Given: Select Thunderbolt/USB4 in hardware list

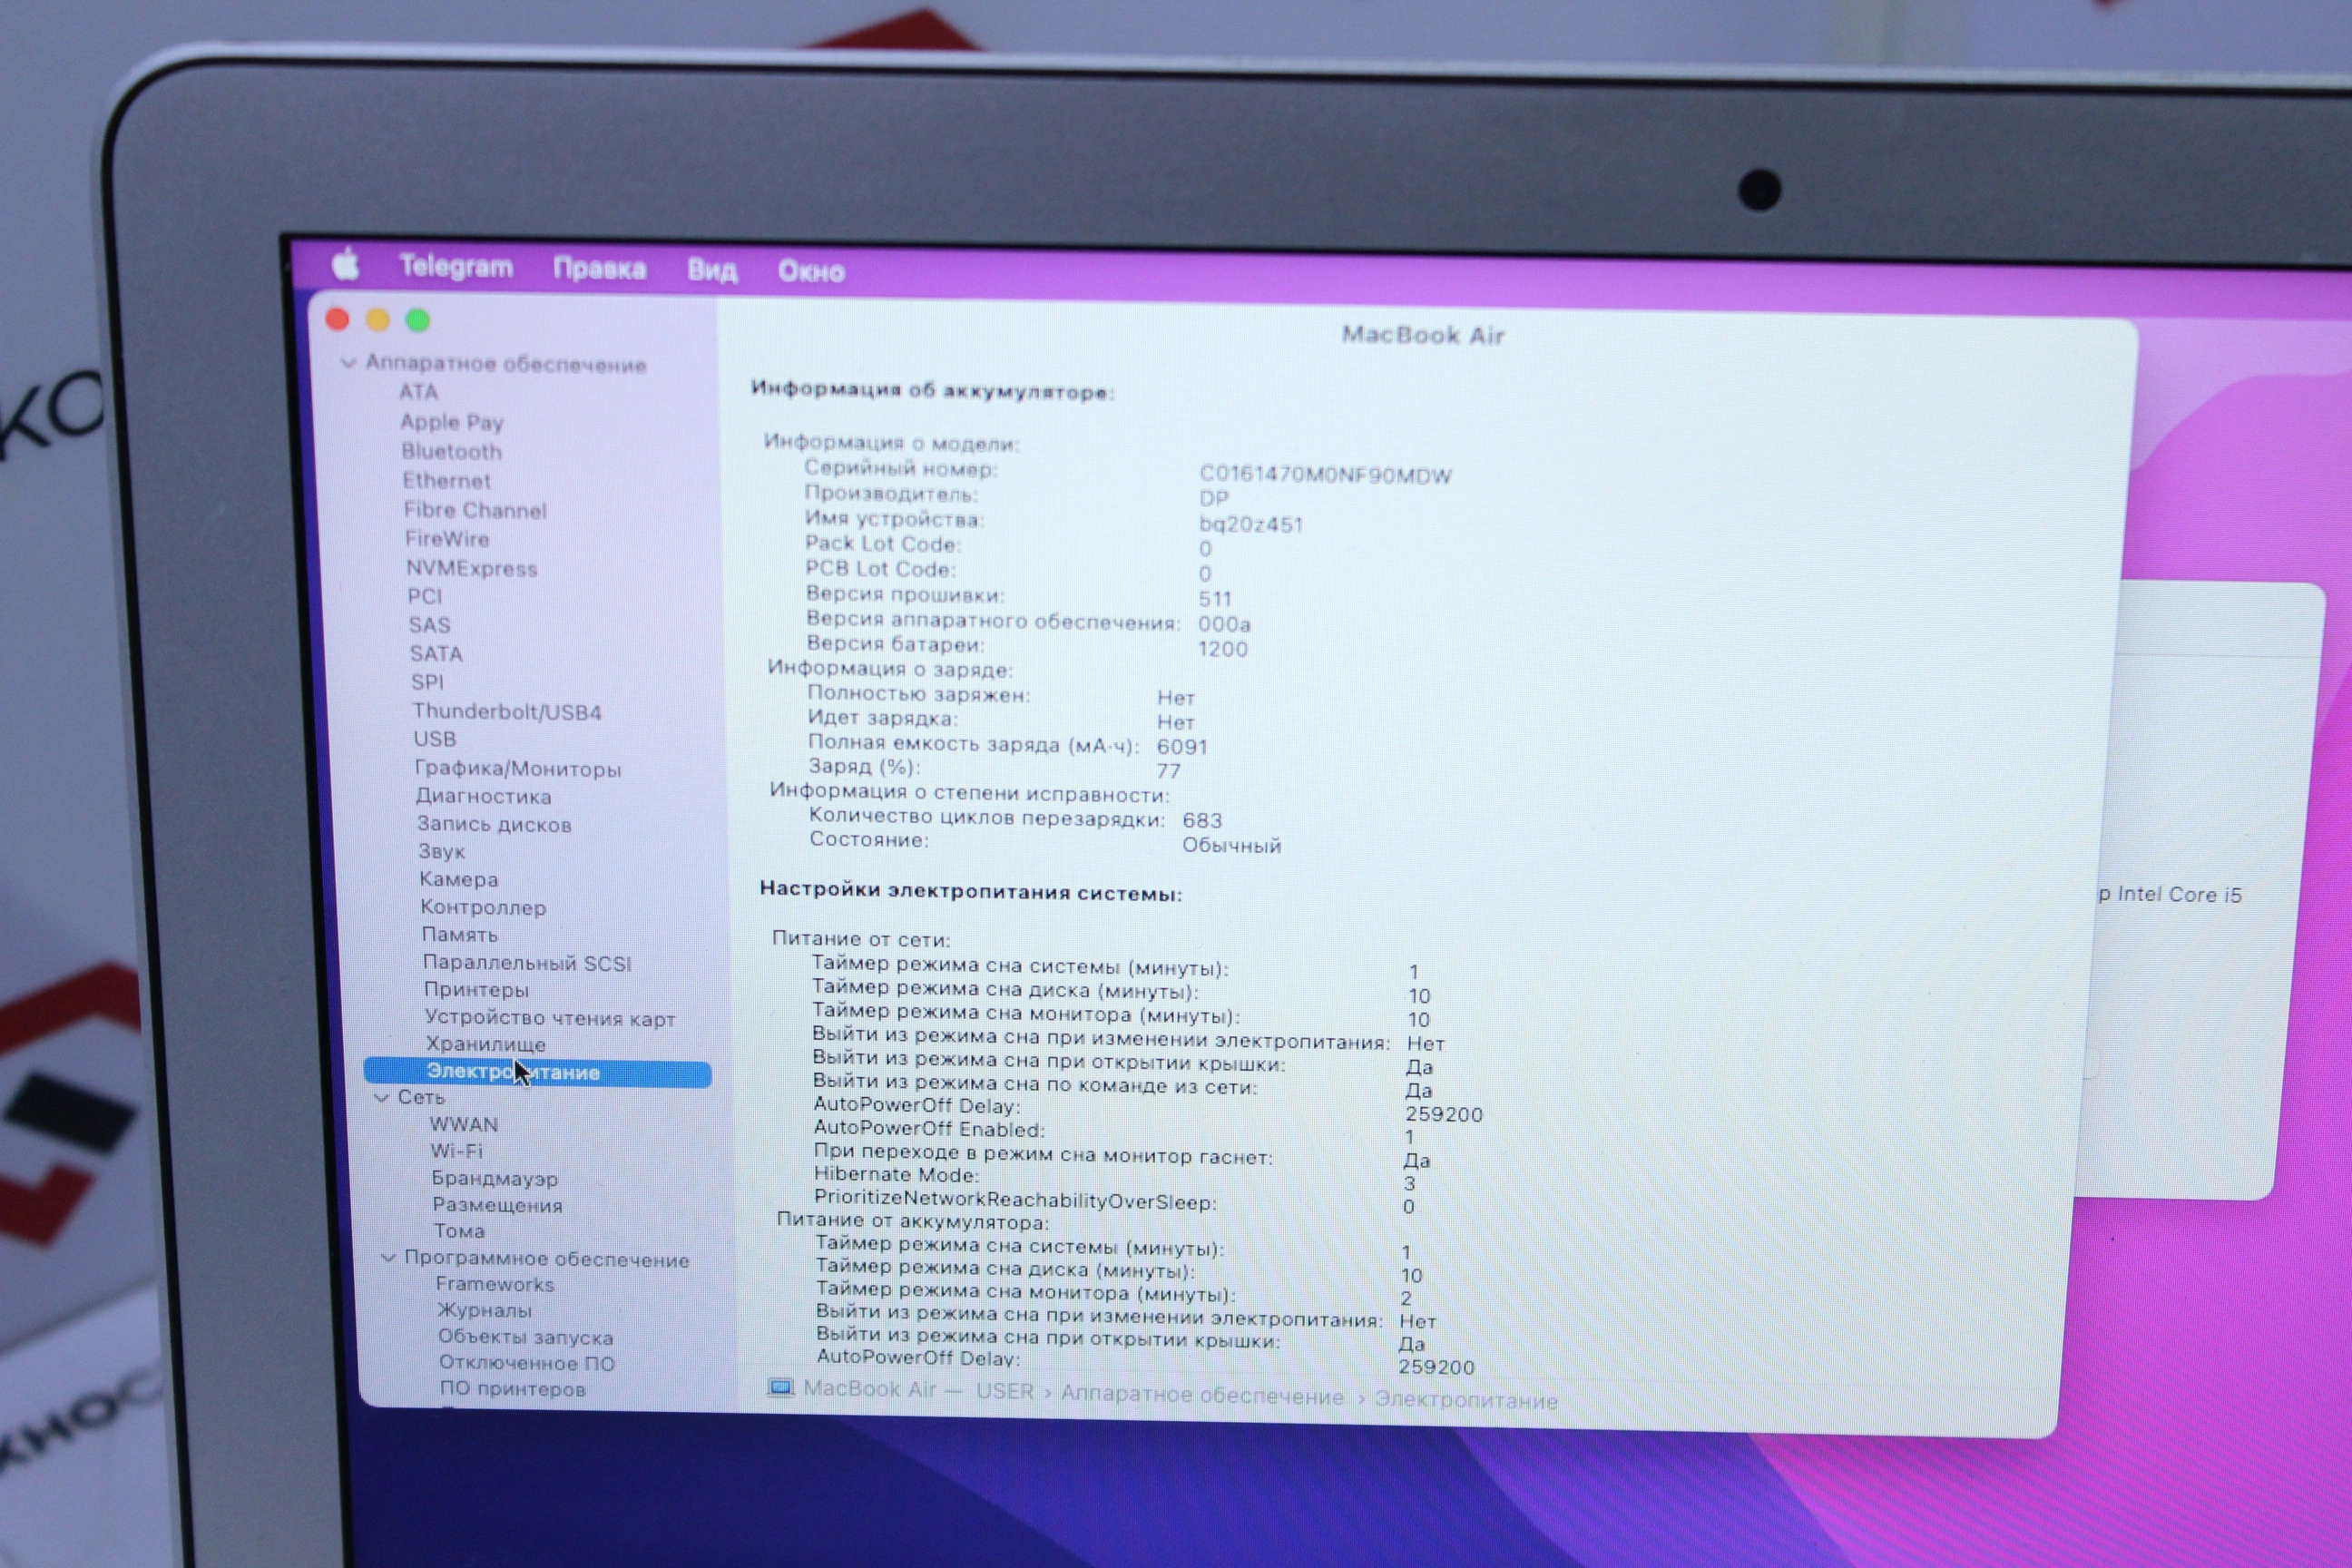Looking at the screenshot, I should pos(507,712).
